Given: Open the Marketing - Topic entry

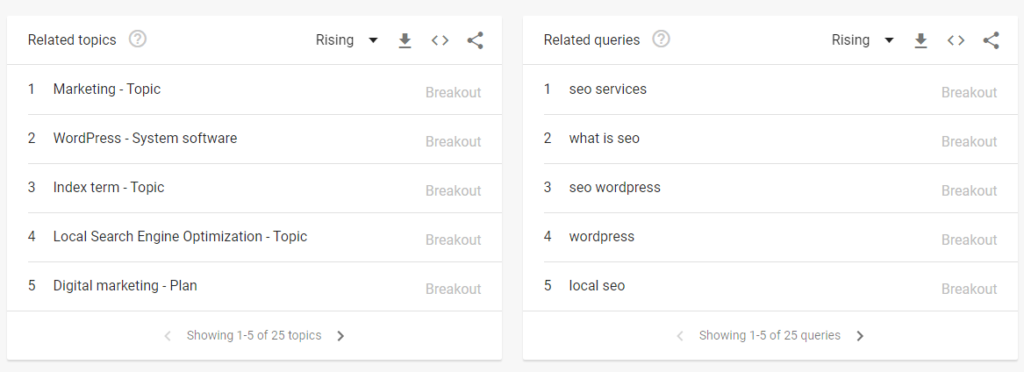Looking at the screenshot, I should click(254, 90).
